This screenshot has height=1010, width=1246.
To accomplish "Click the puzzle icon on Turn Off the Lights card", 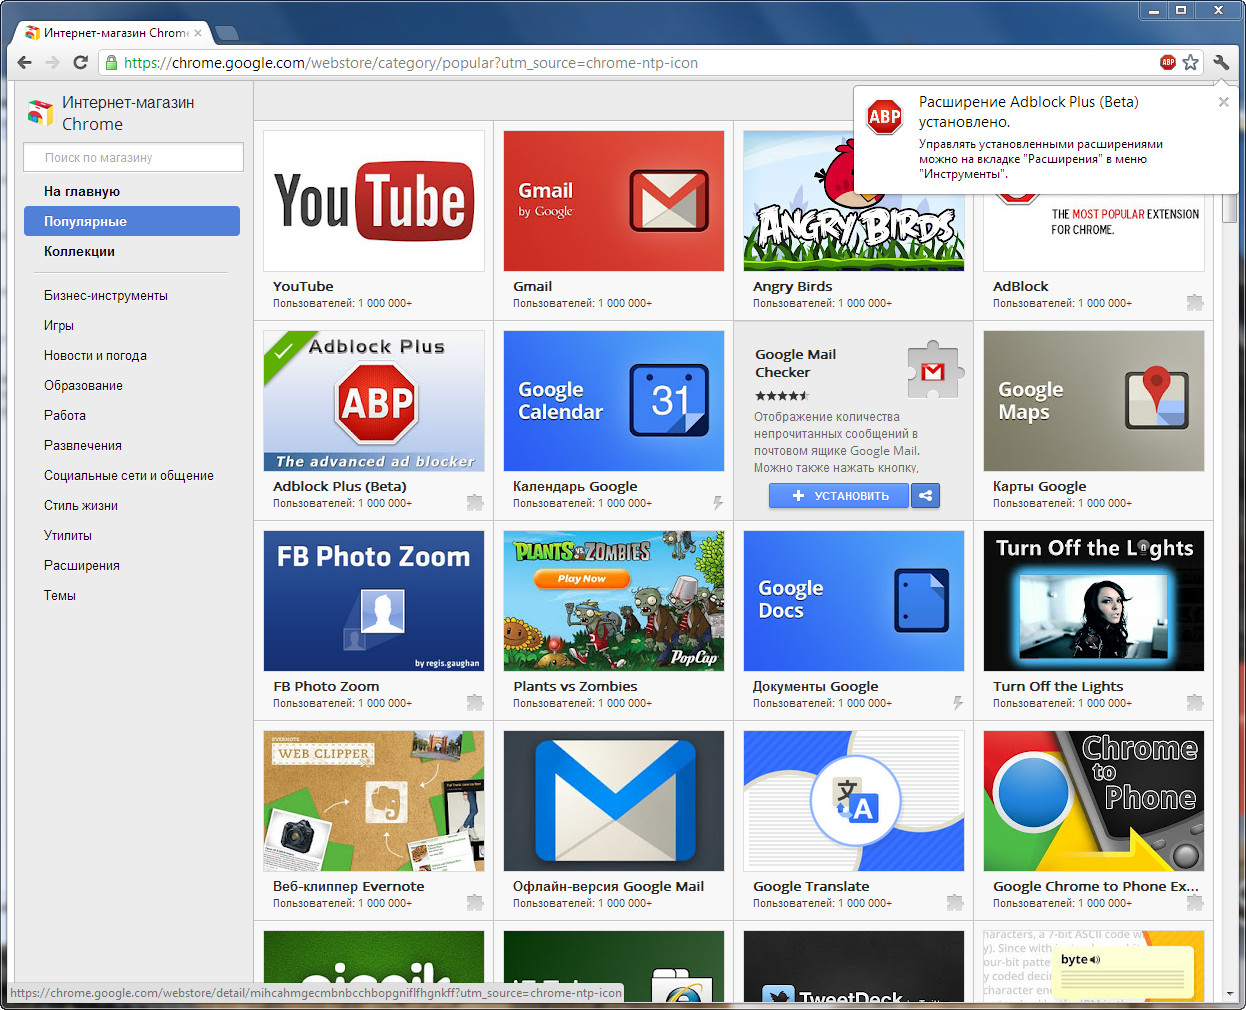I will coord(1195,702).
